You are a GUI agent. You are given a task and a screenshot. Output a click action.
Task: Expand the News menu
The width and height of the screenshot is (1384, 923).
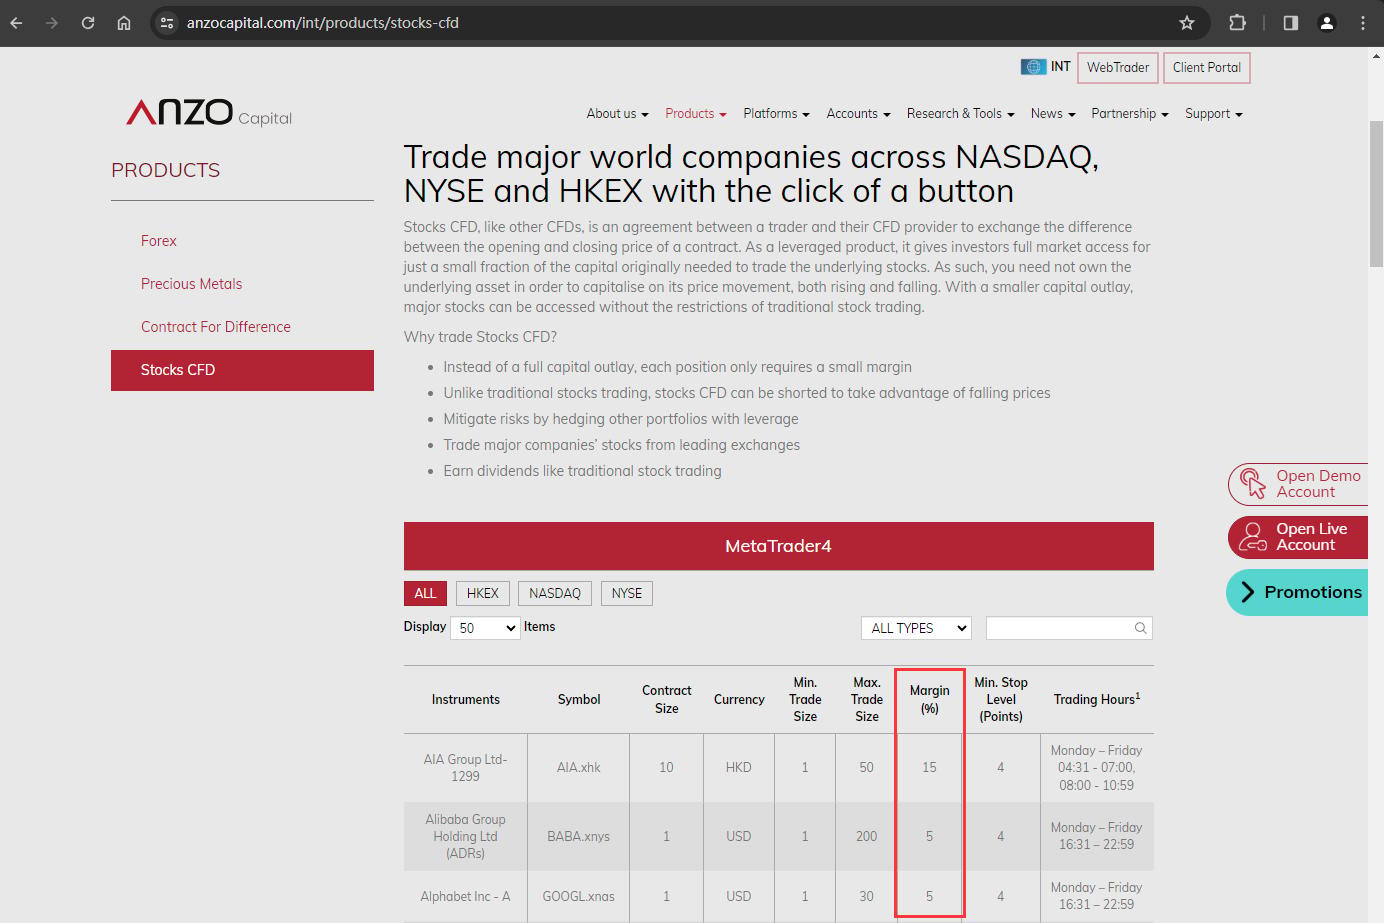click(1053, 114)
